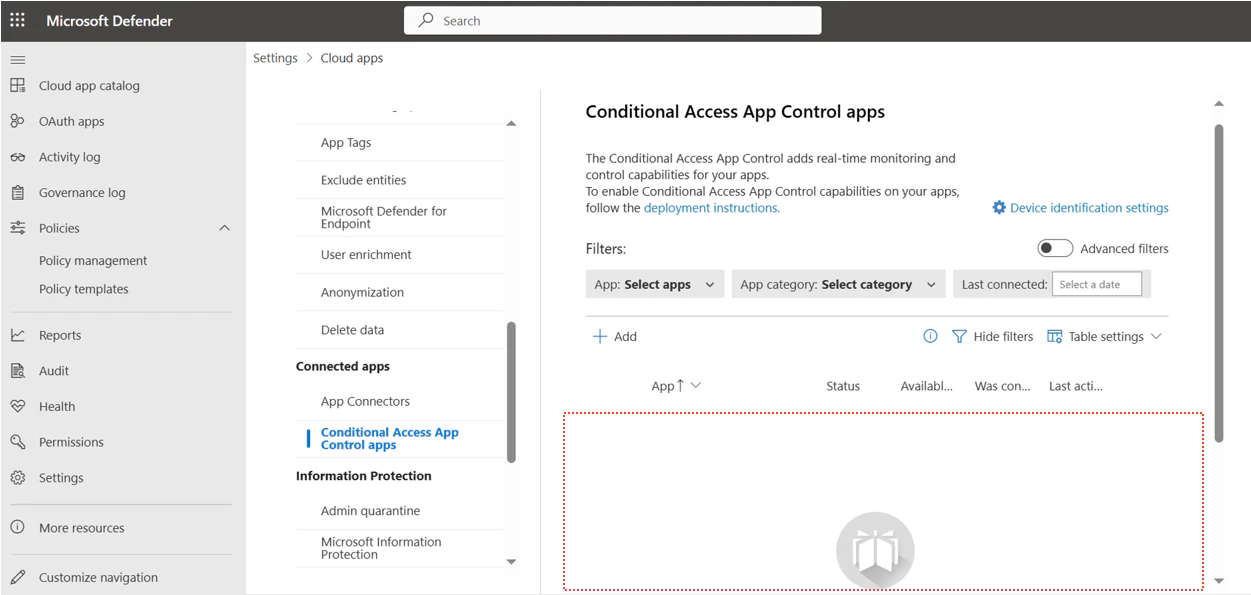Open the App category dropdown
This screenshot has height=595, width=1251.
[838, 284]
